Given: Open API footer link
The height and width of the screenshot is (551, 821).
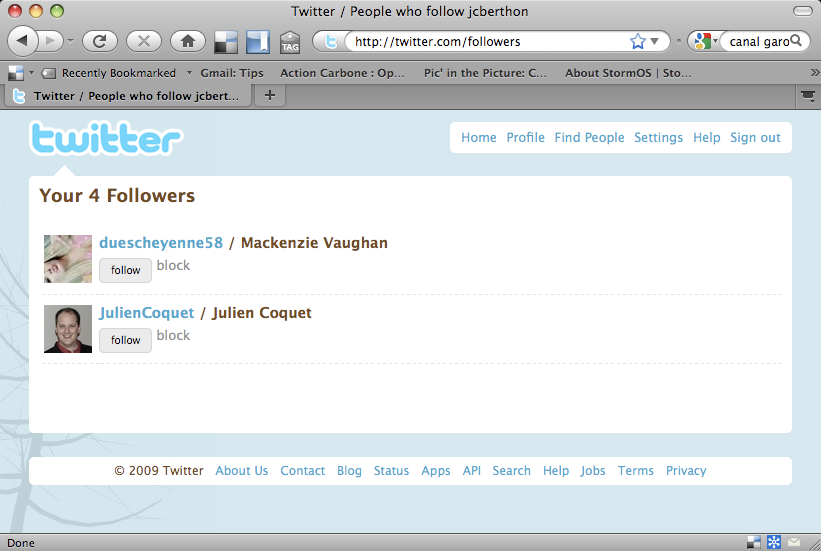Looking at the screenshot, I should (x=471, y=471).
